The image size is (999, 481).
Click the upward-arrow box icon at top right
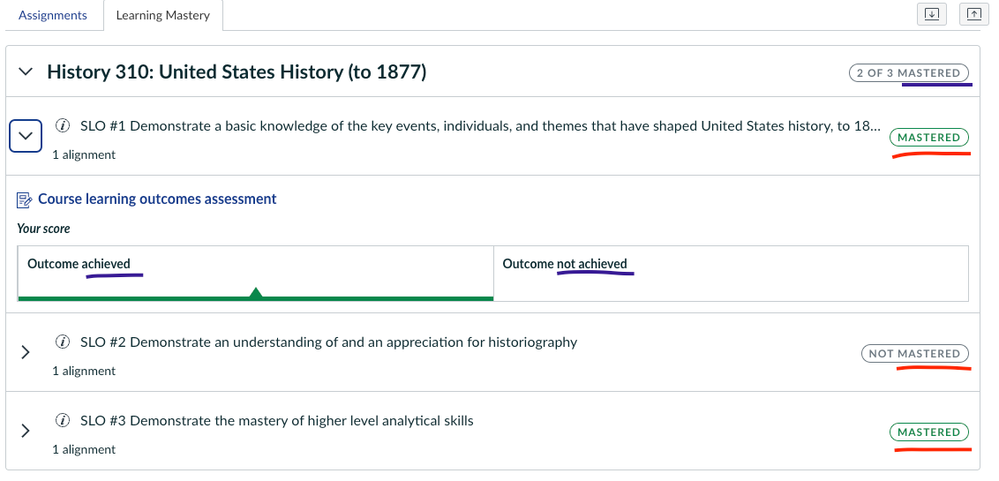[x=972, y=14]
